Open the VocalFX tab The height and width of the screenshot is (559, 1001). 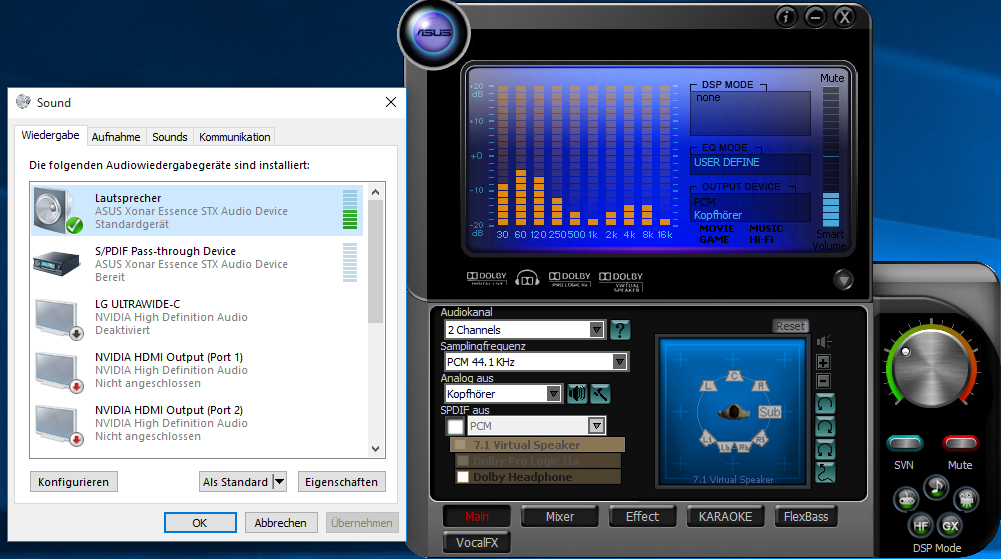pos(477,542)
